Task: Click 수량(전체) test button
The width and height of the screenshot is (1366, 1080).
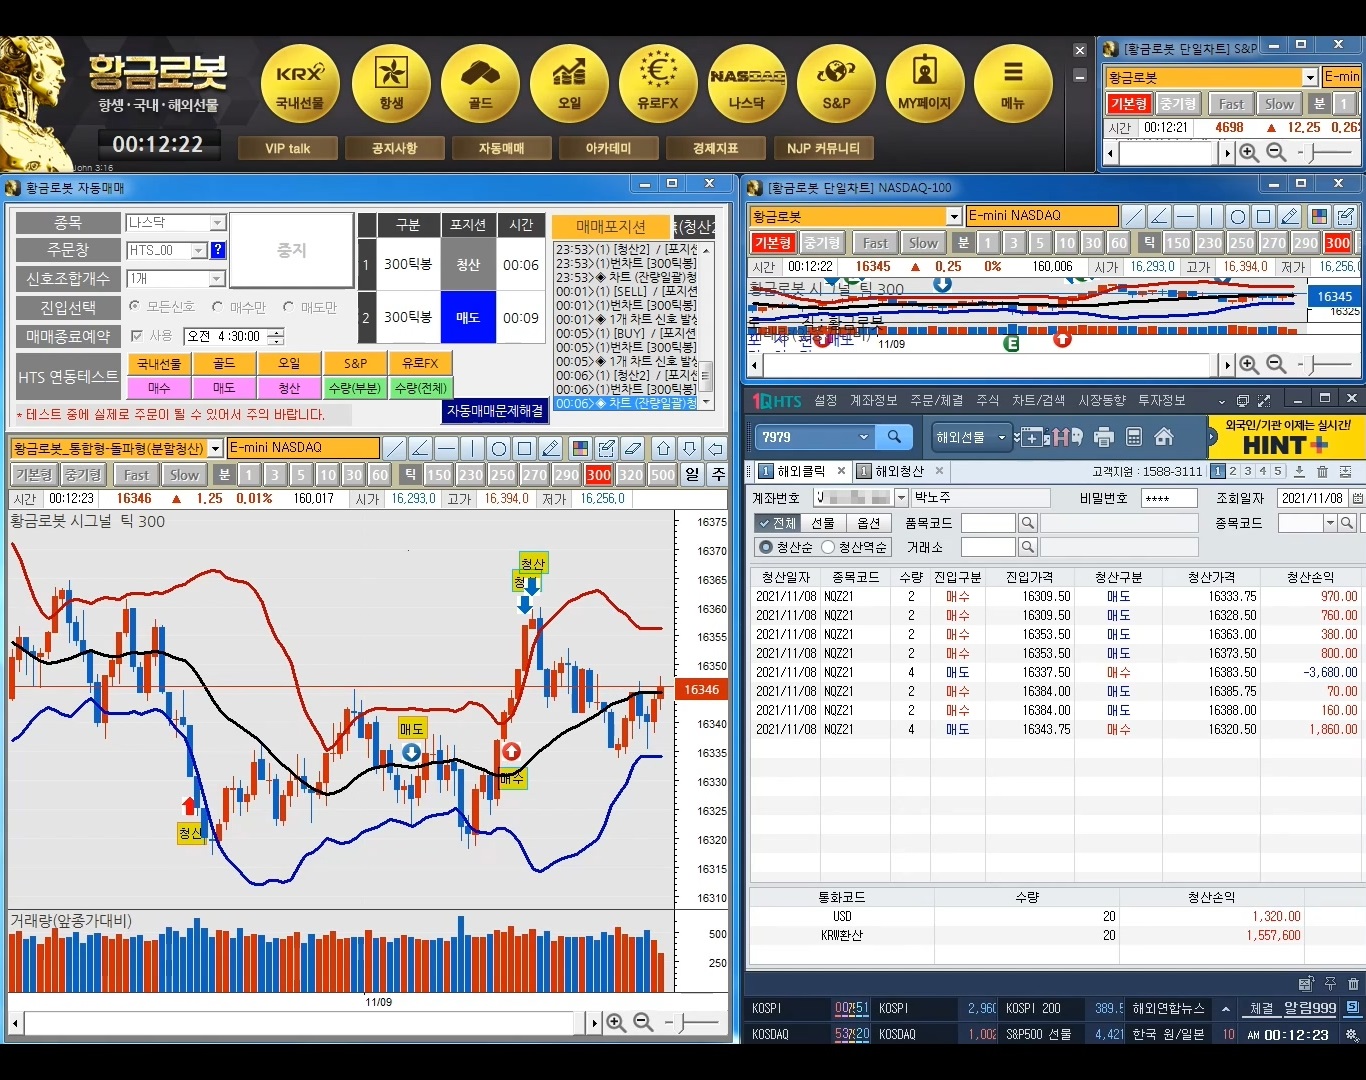Action: pos(420,388)
